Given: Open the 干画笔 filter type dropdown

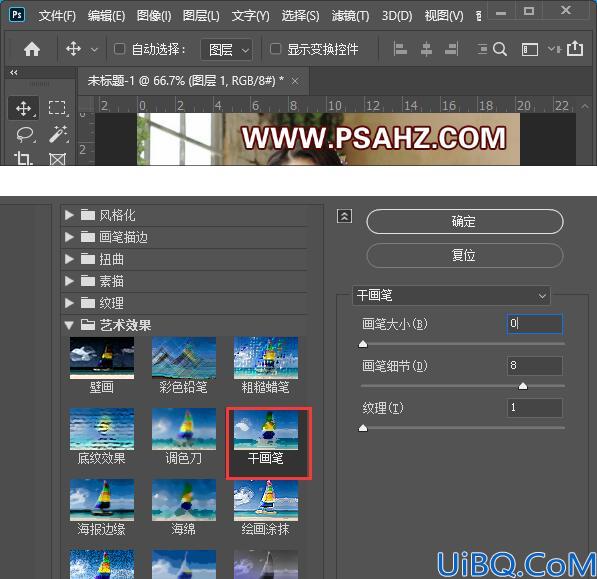Looking at the screenshot, I should point(452,295).
